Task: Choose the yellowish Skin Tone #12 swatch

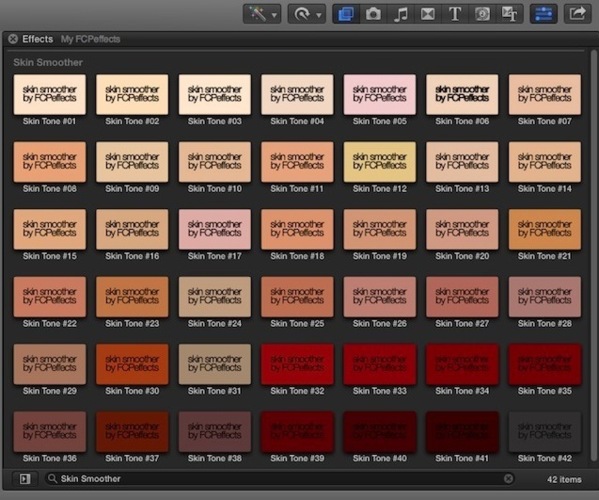Action: point(380,162)
